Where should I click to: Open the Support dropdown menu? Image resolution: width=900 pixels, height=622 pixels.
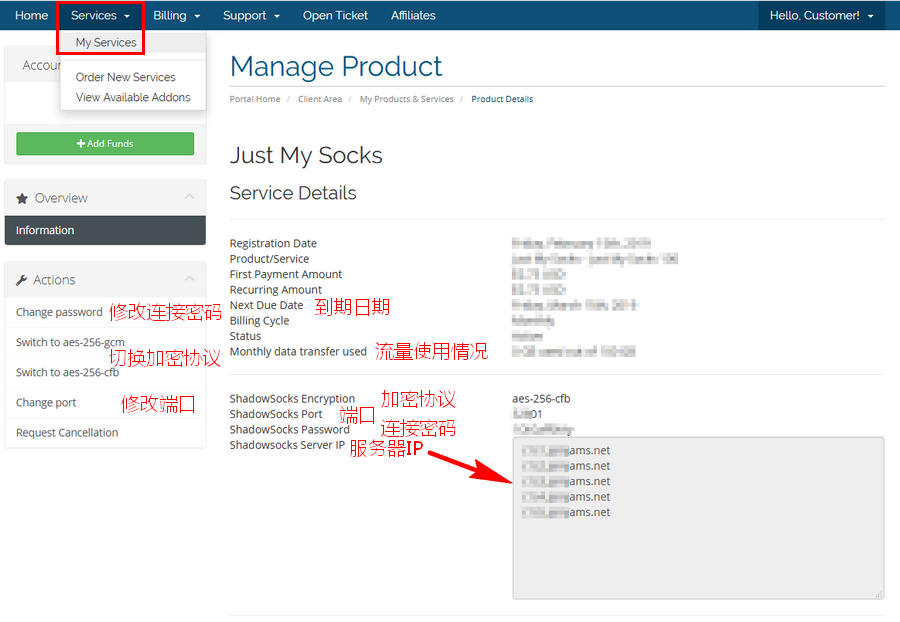coord(250,15)
